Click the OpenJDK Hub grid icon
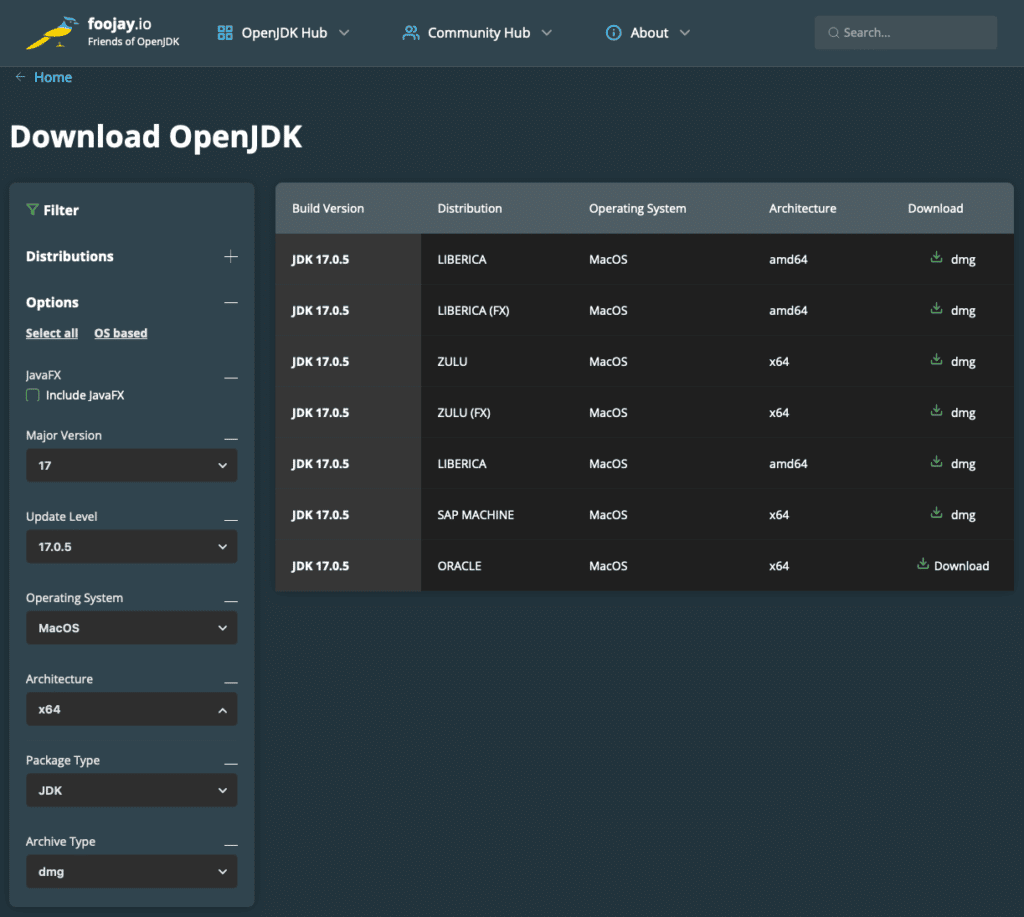Screen dimensions: 1024x917 tap(225, 33)
